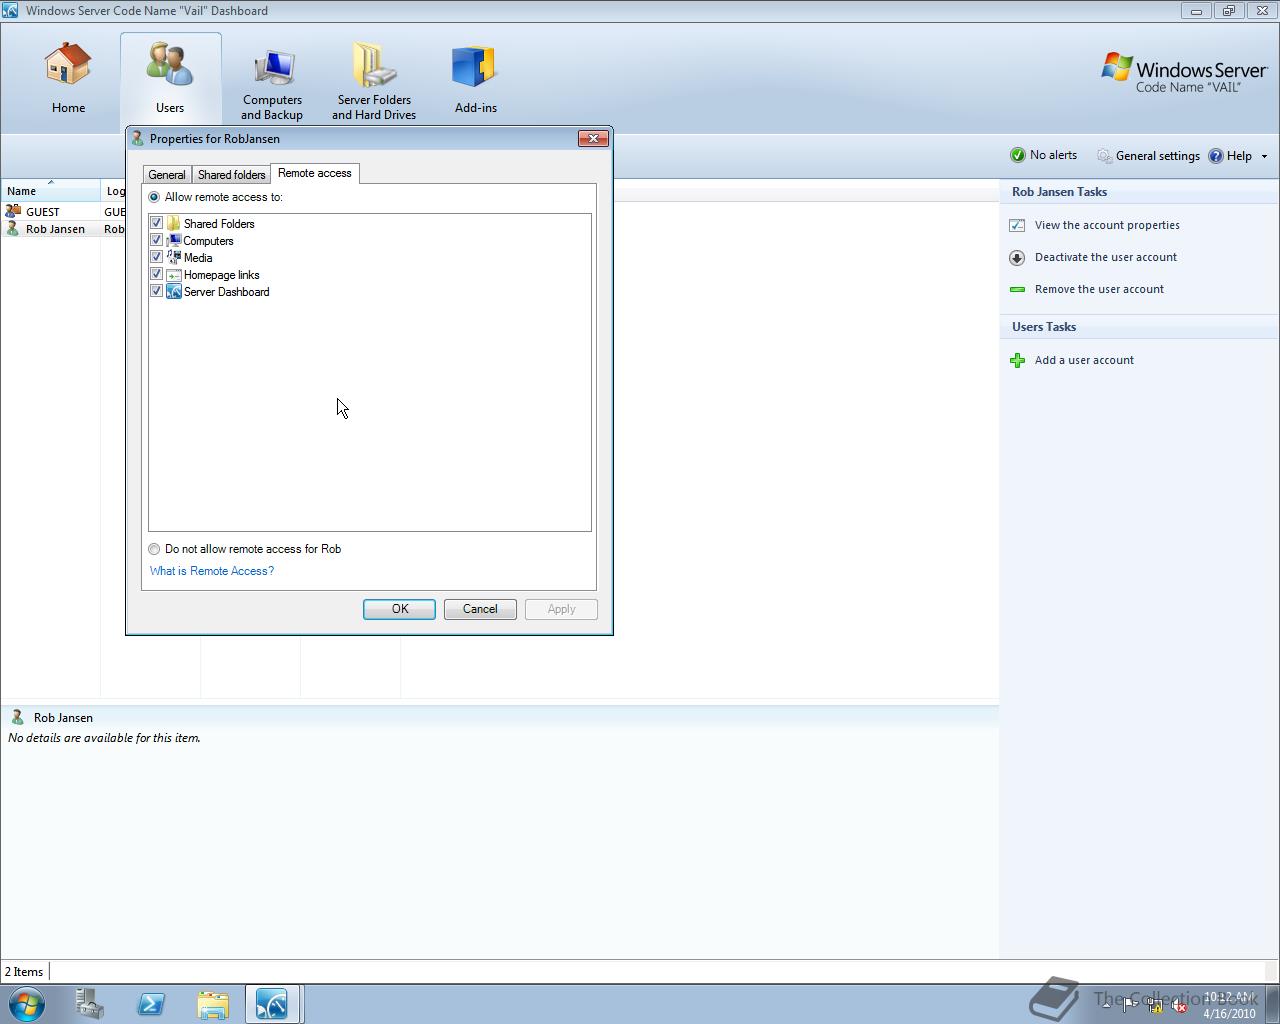Click the No alerts status icon
This screenshot has height=1024, width=1280.
coord(1018,155)
